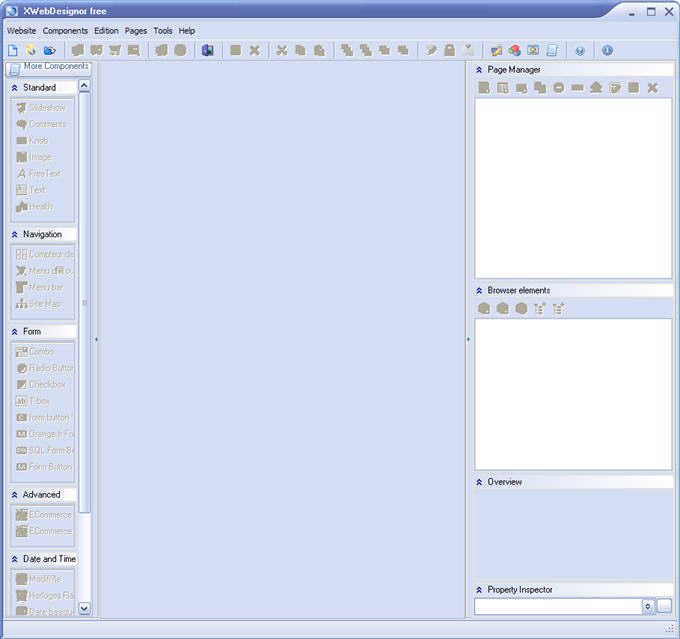Collapse the Standard components group
Viewport: 680px width, 639px height.
click(x=15, y=88)
